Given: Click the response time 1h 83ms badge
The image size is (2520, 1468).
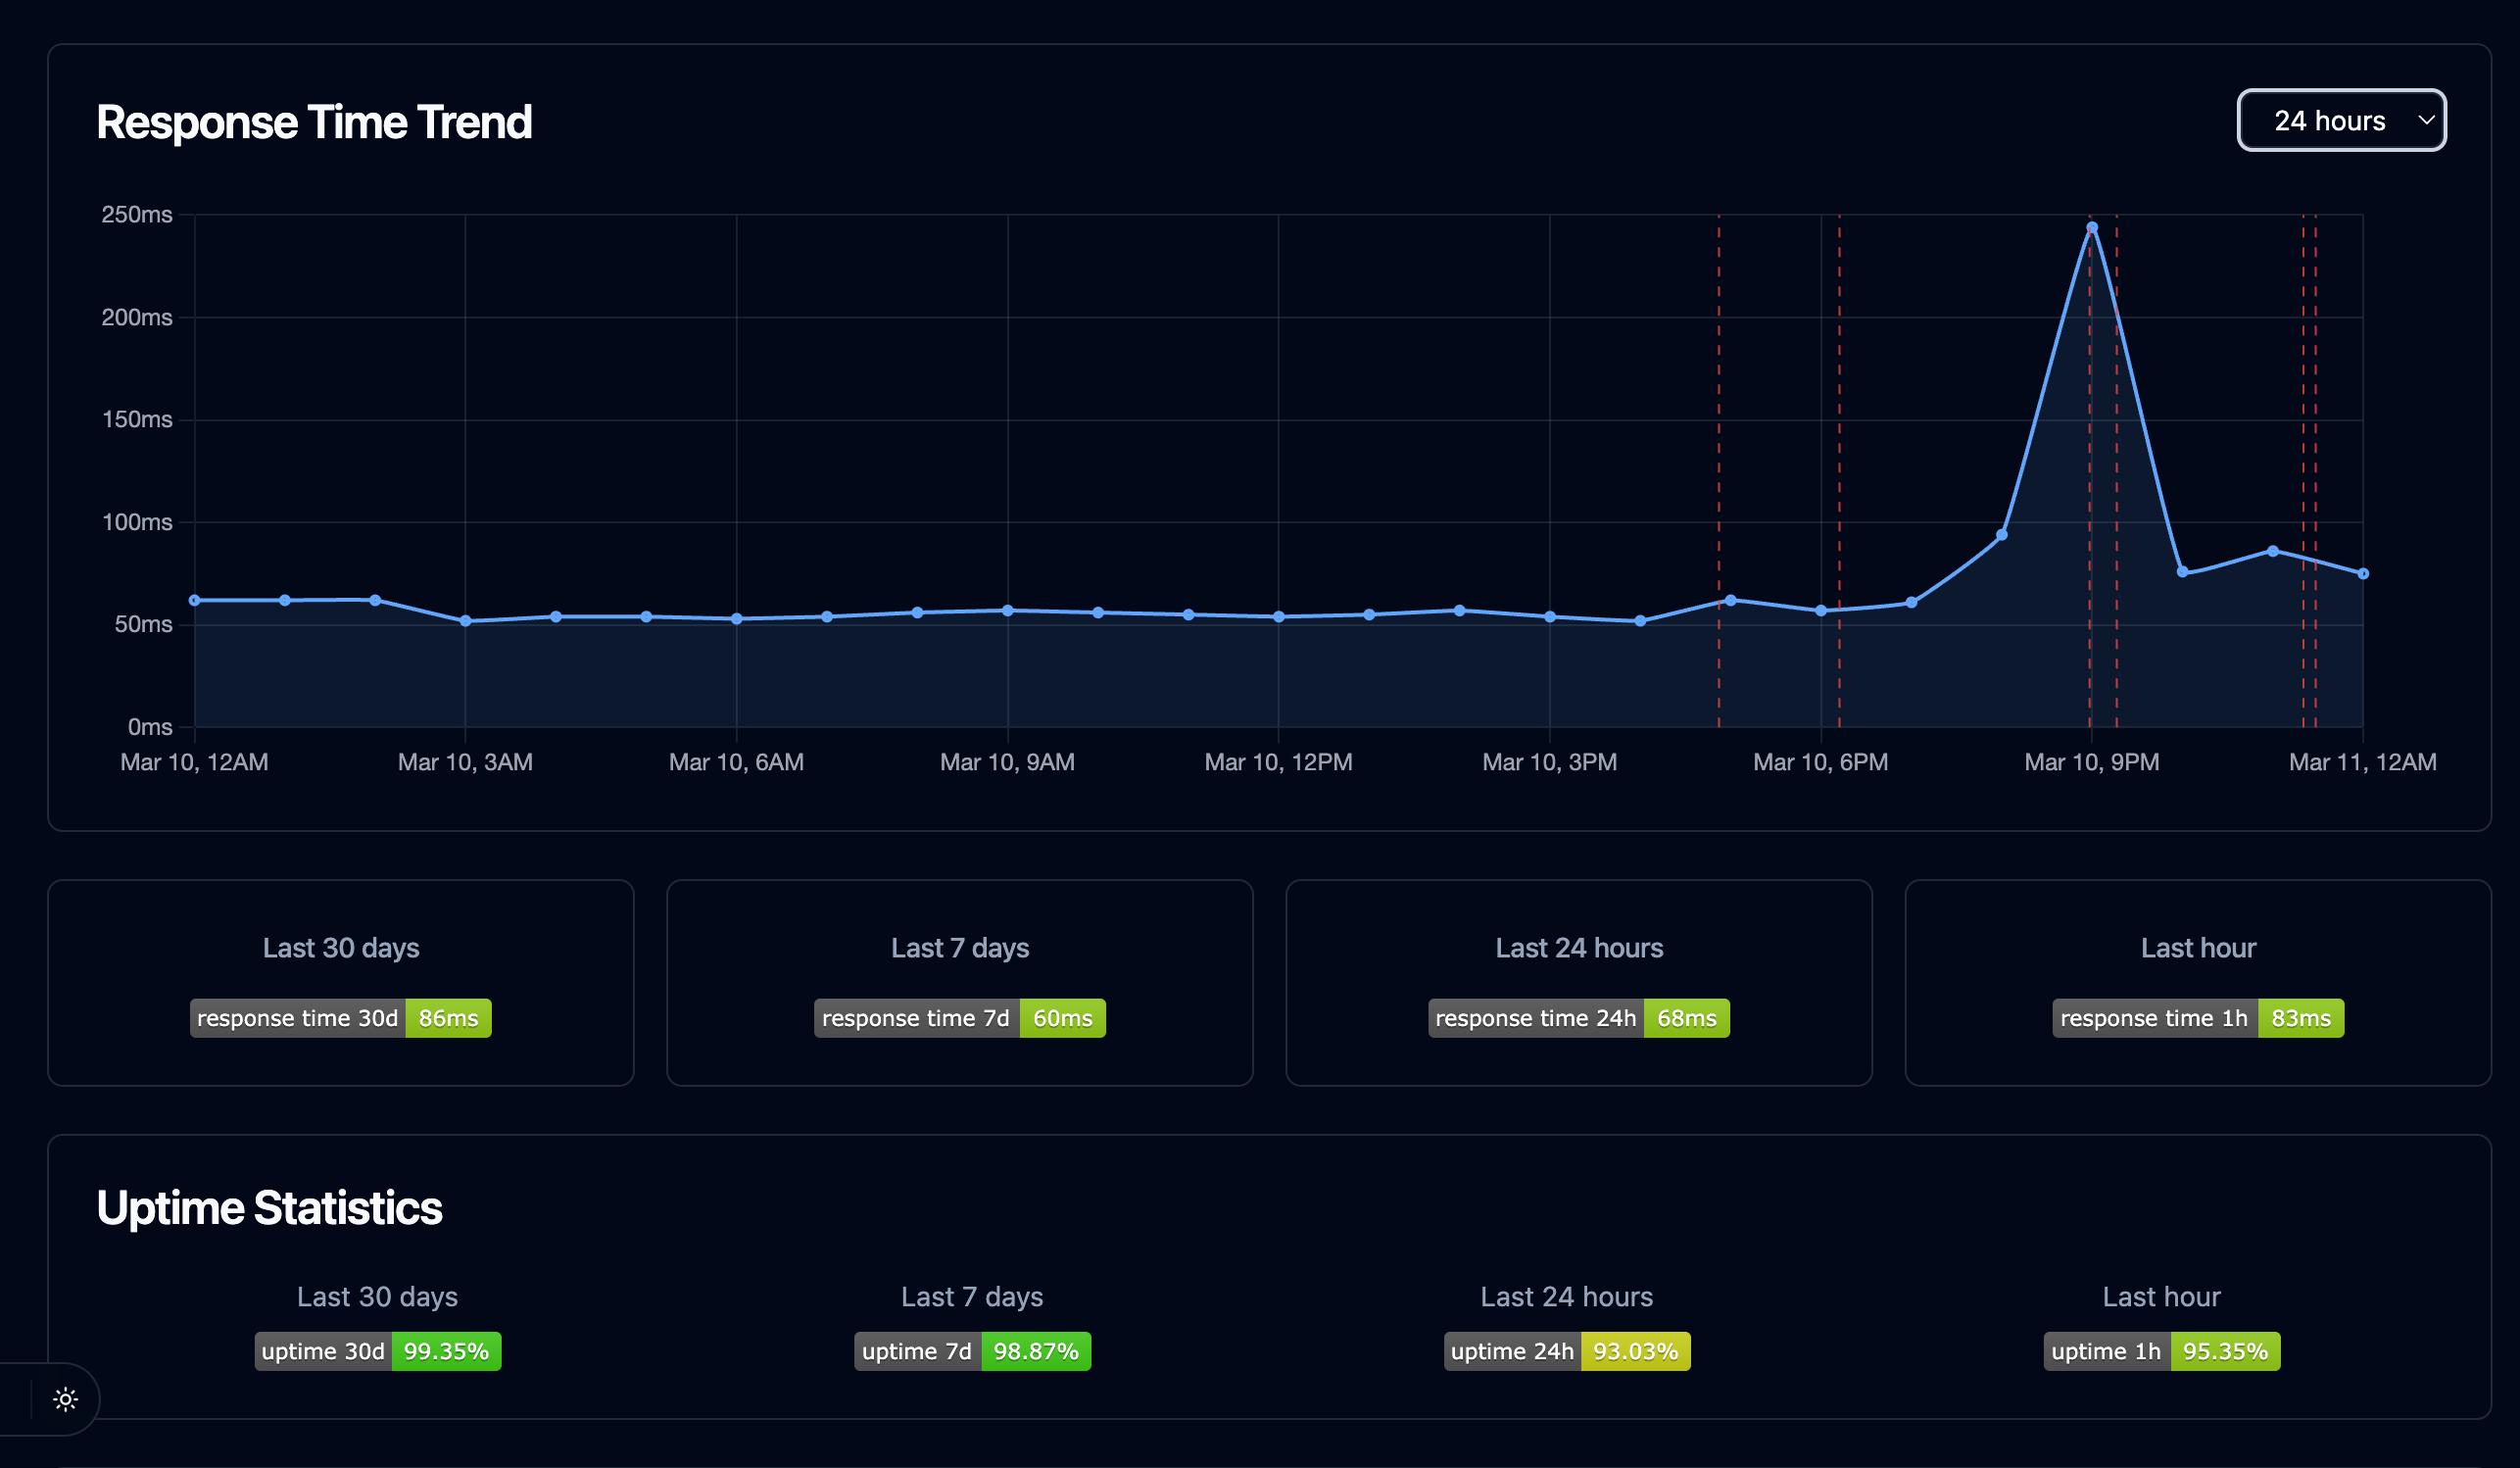Looking at the screenshot, I should [x=2197, y=1018].
